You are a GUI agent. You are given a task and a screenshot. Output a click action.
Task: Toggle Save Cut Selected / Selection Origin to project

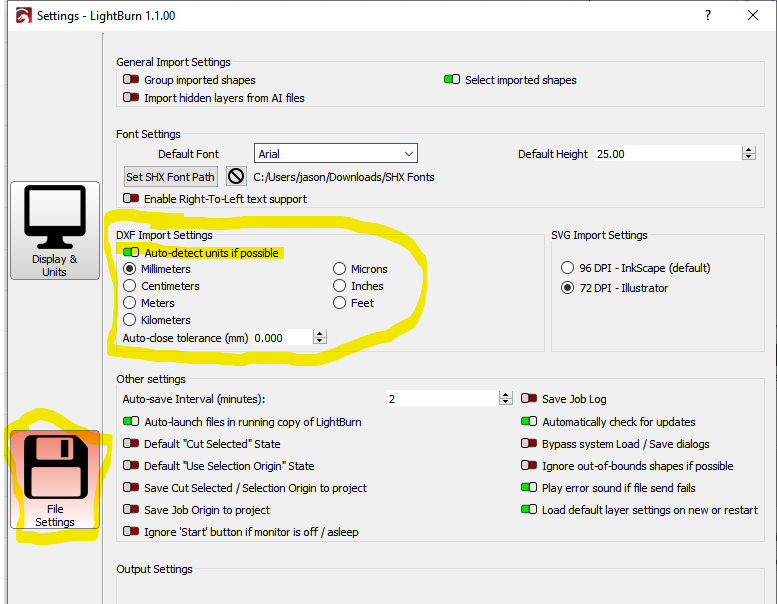click(x=131, y=487)
